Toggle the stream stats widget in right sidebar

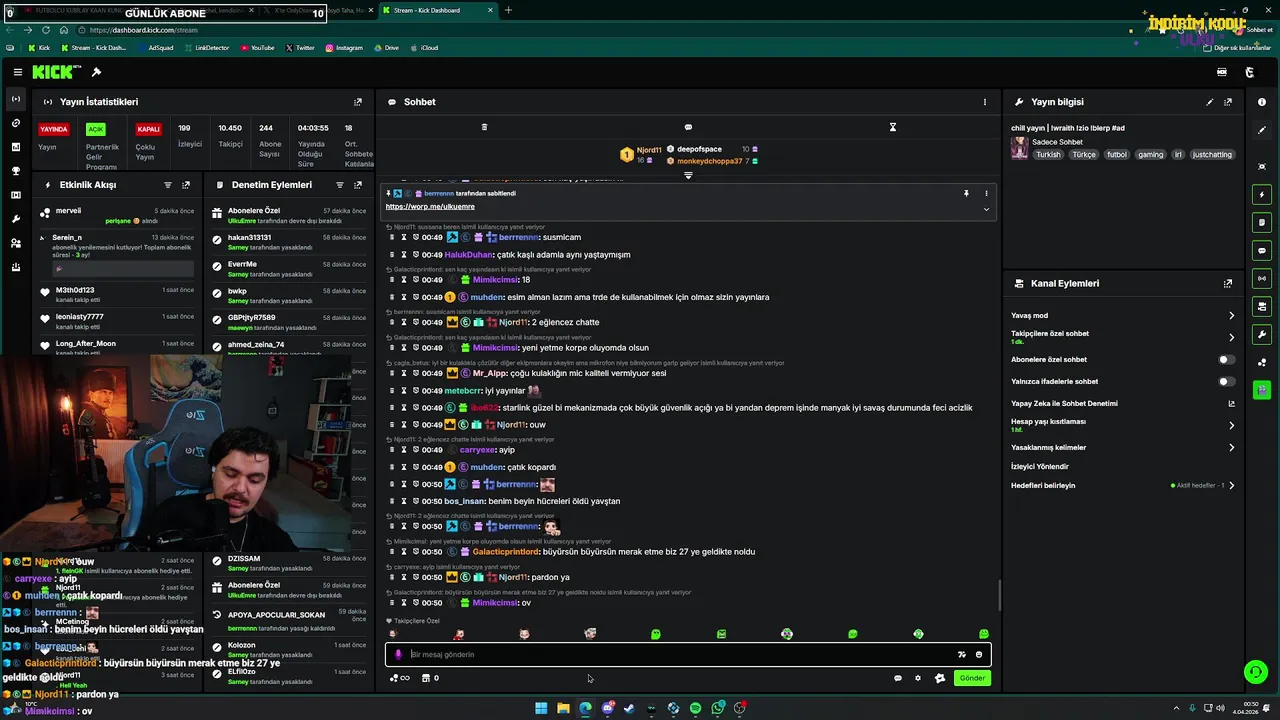coord(1262,278)
